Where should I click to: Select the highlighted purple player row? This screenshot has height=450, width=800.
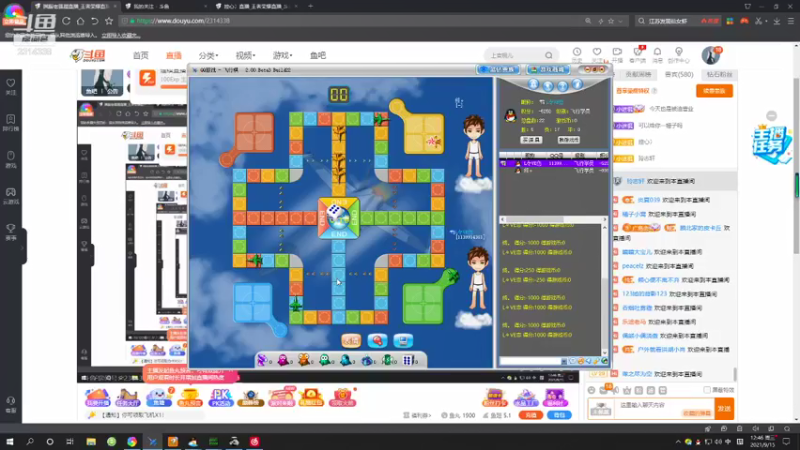[554, 163]
